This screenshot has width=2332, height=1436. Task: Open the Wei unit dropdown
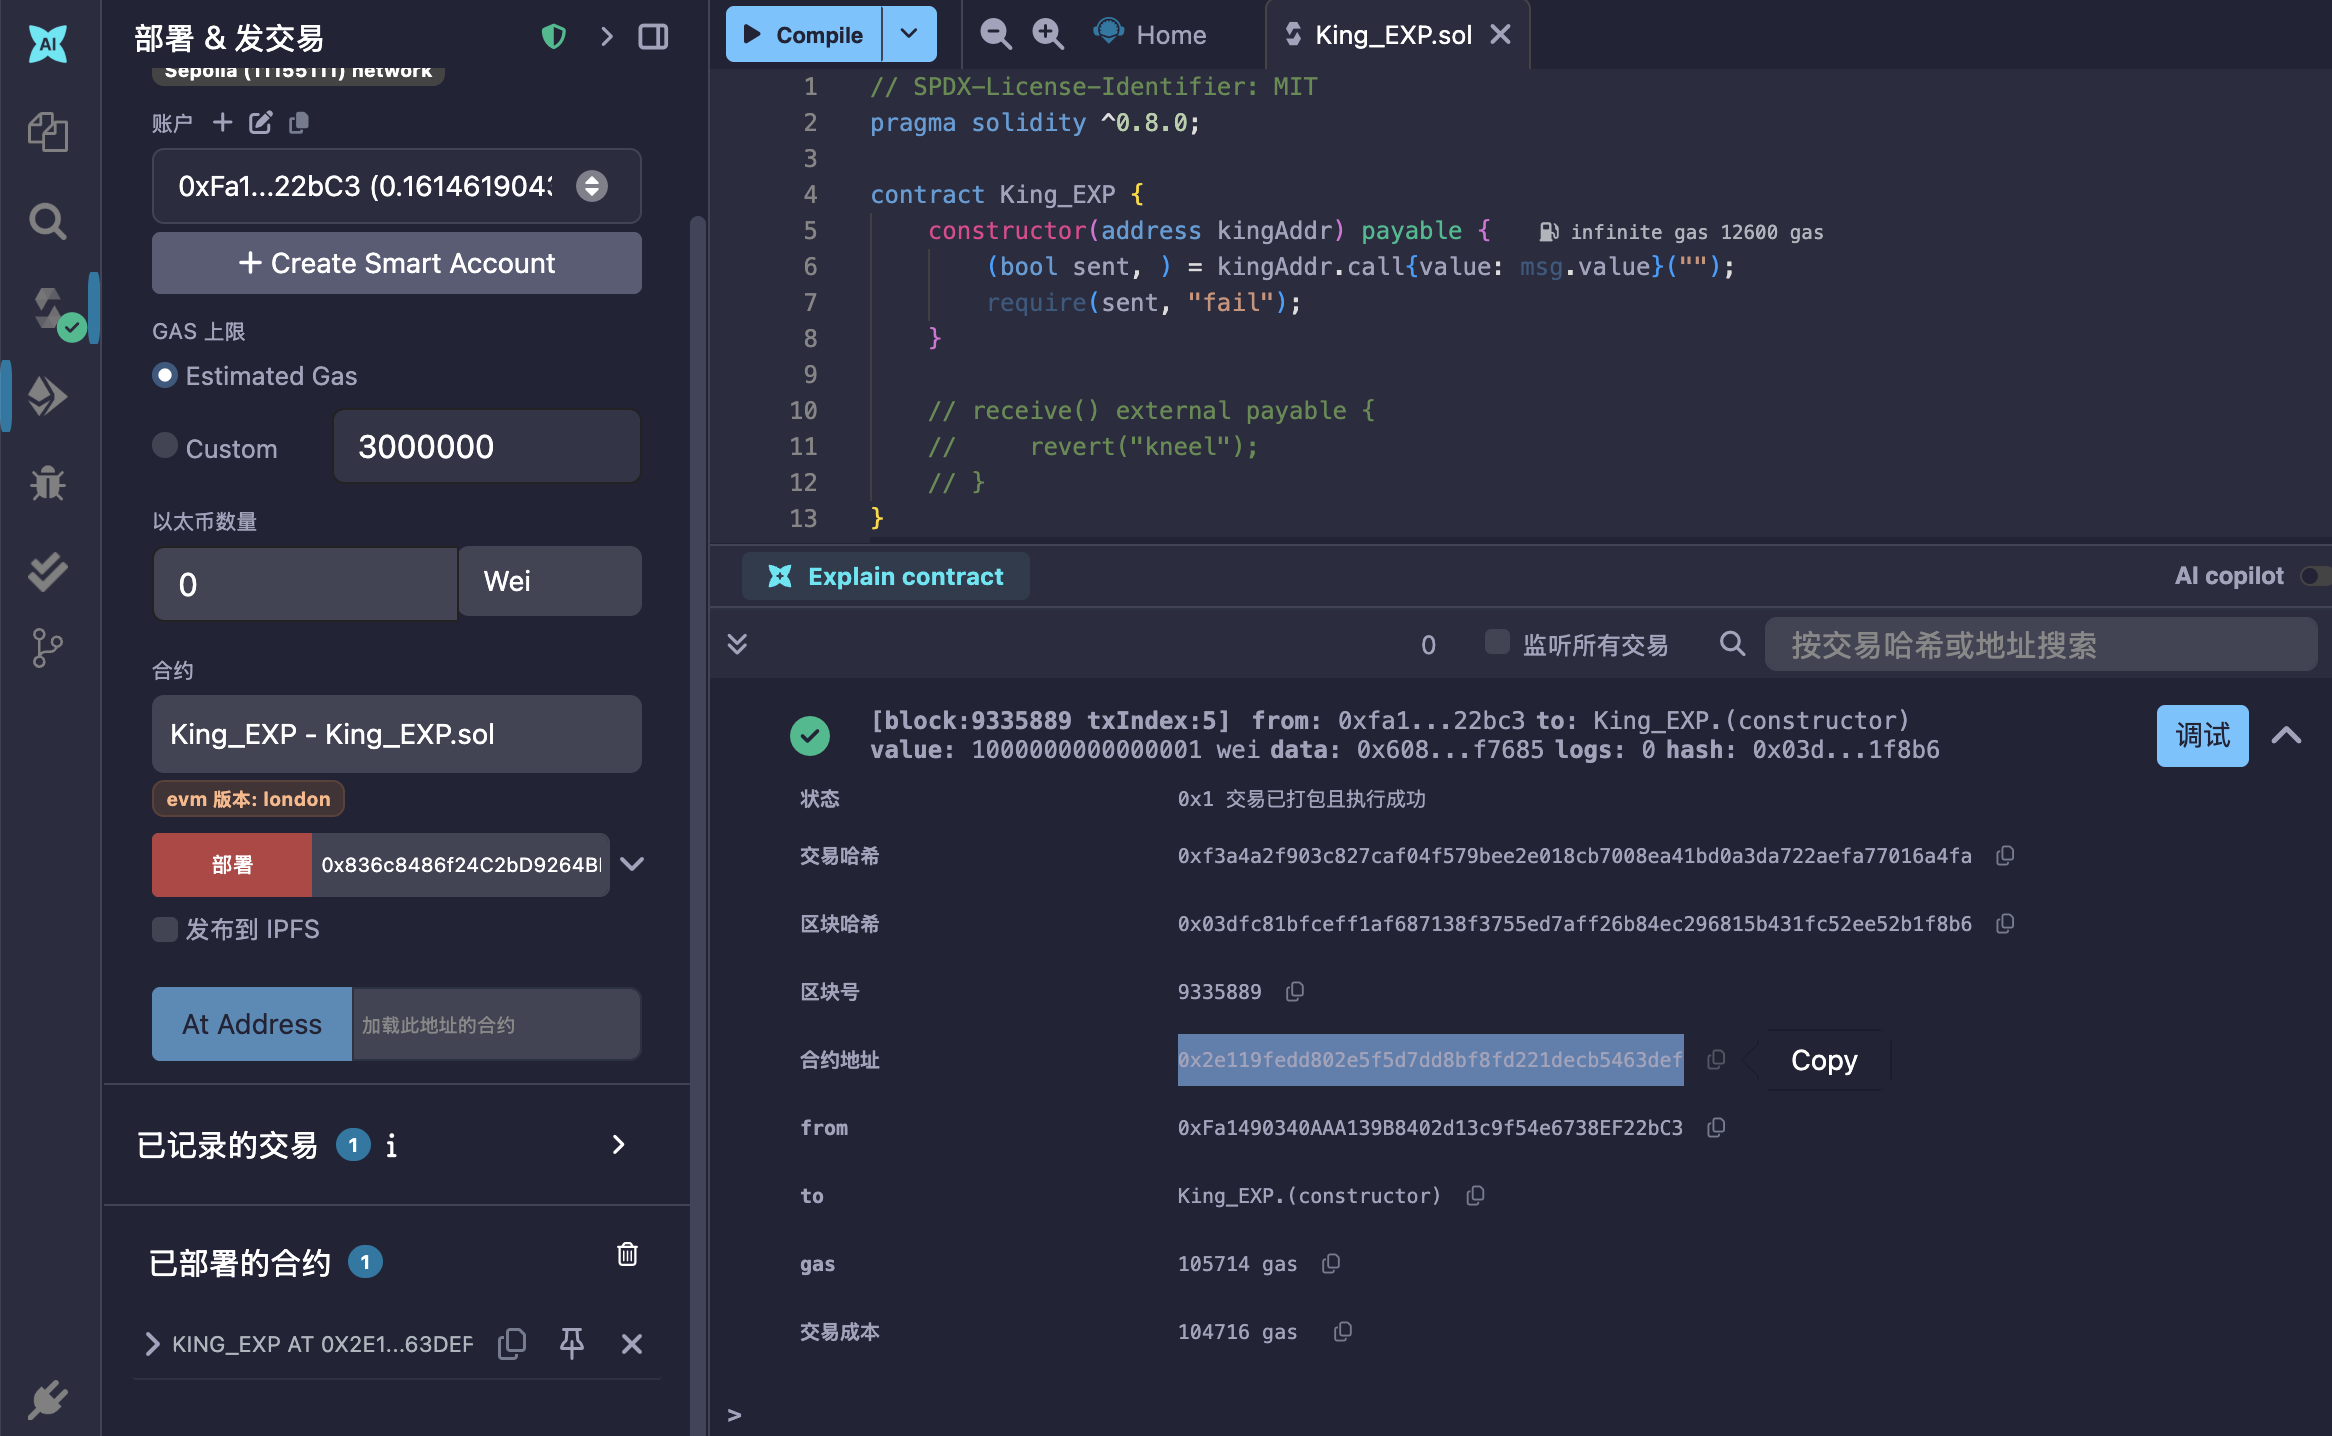click(x=549, y=582)
